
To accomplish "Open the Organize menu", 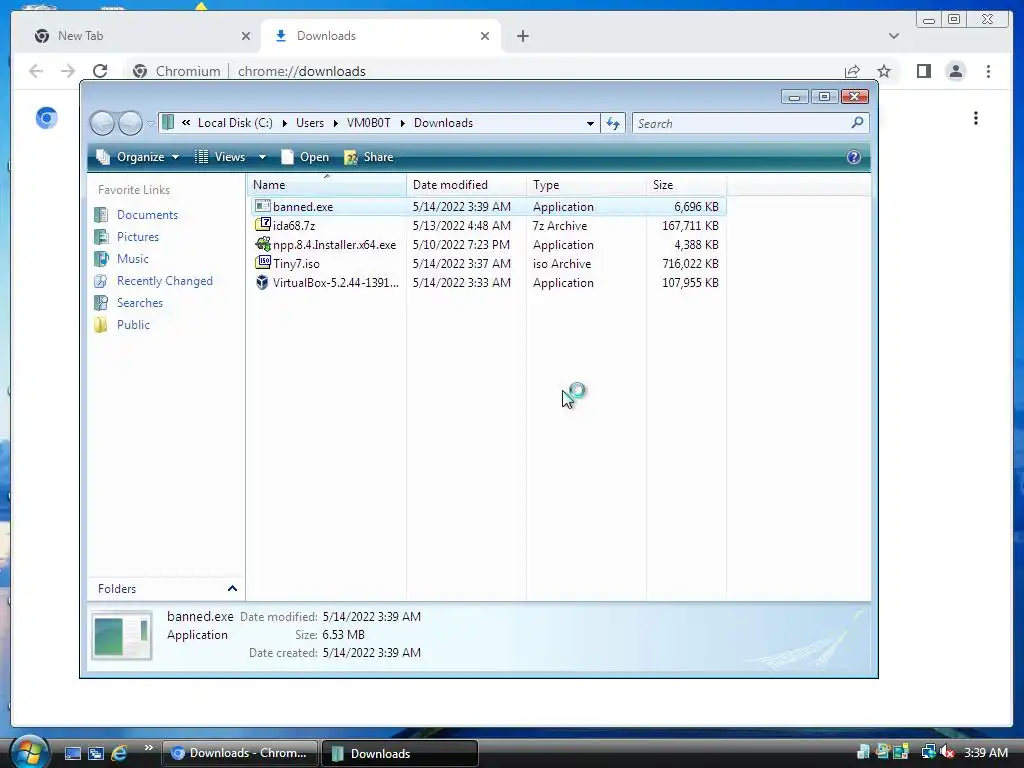I will [x=138, y=157].
